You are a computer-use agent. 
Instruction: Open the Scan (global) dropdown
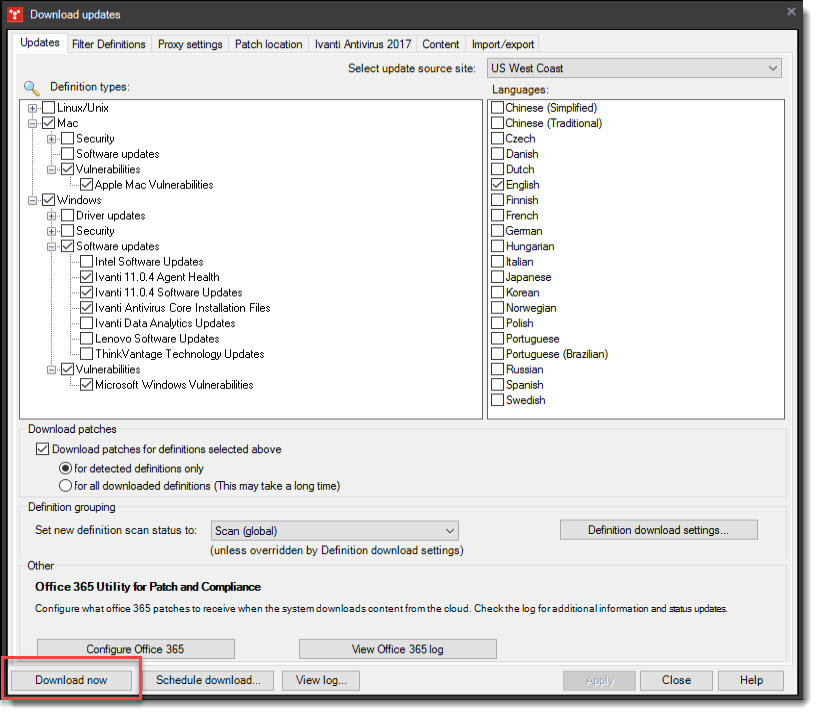click(448, 530)
